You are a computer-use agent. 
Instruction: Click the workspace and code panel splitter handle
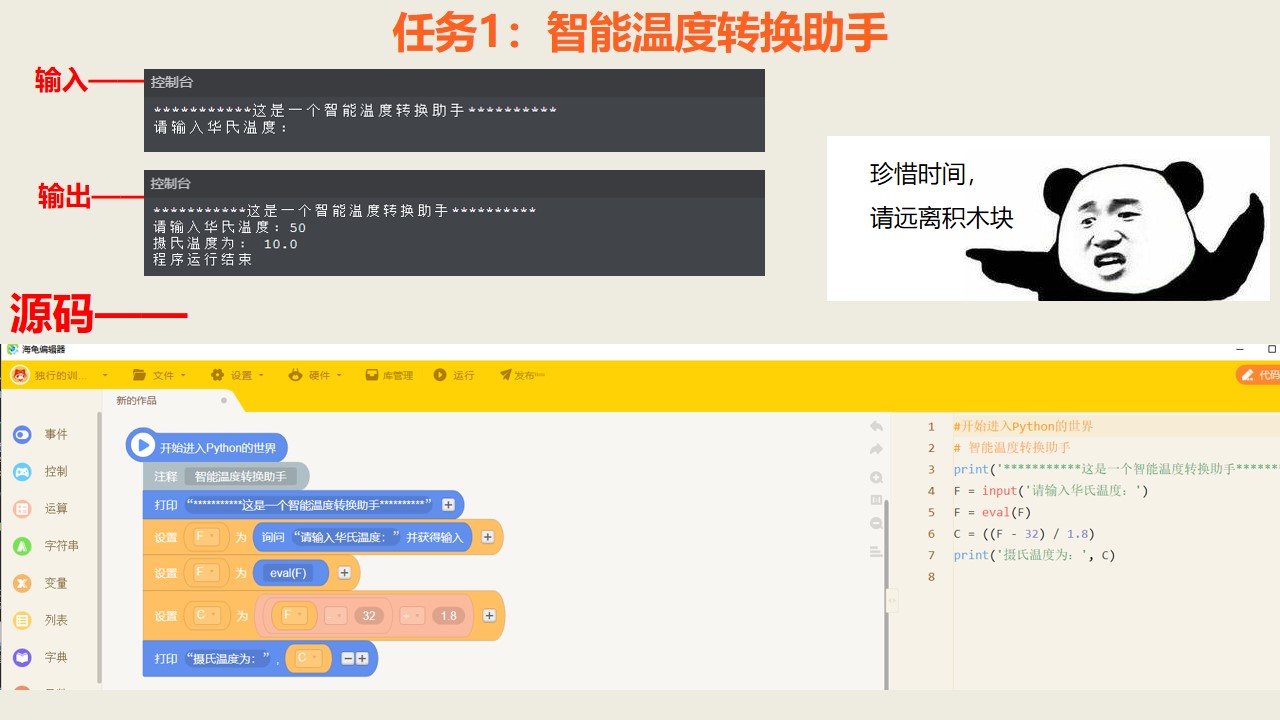[x=892, y=600]
